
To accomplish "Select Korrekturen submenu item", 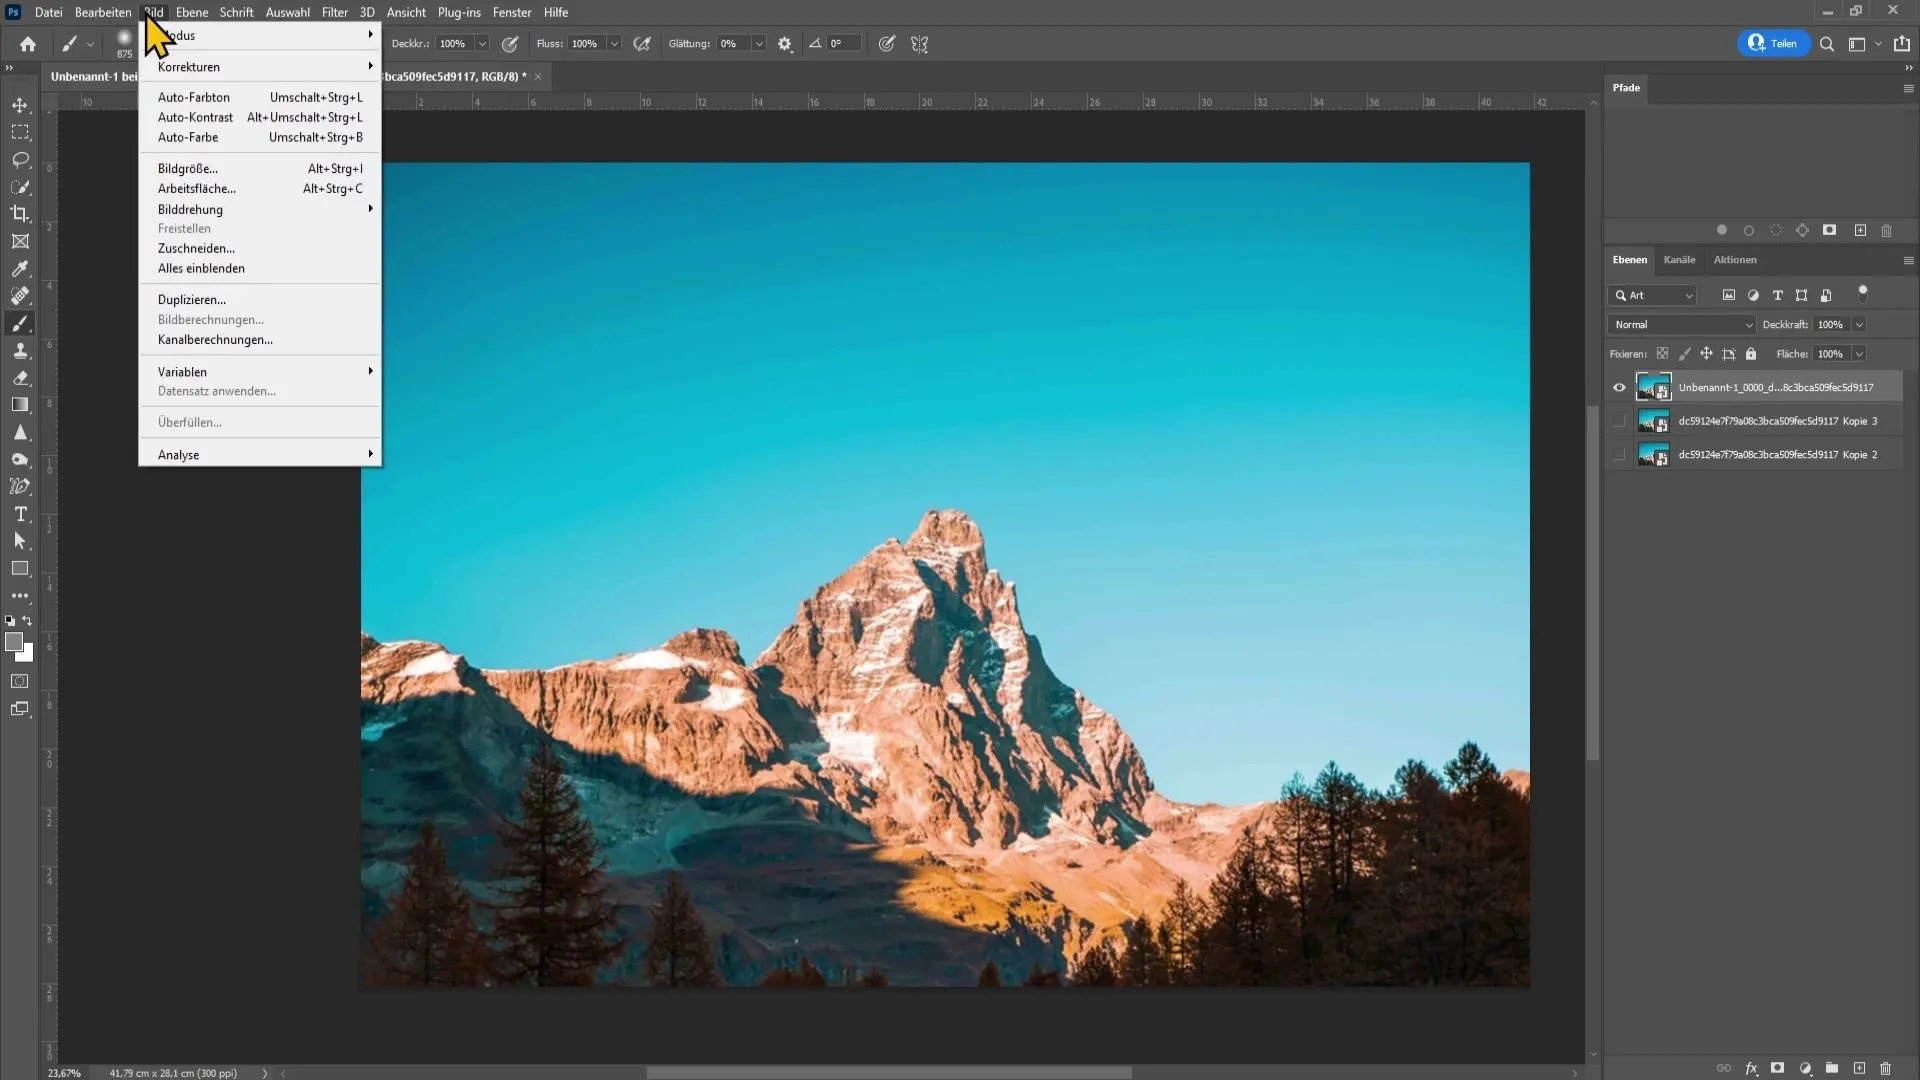I will [x=189, y=66].
